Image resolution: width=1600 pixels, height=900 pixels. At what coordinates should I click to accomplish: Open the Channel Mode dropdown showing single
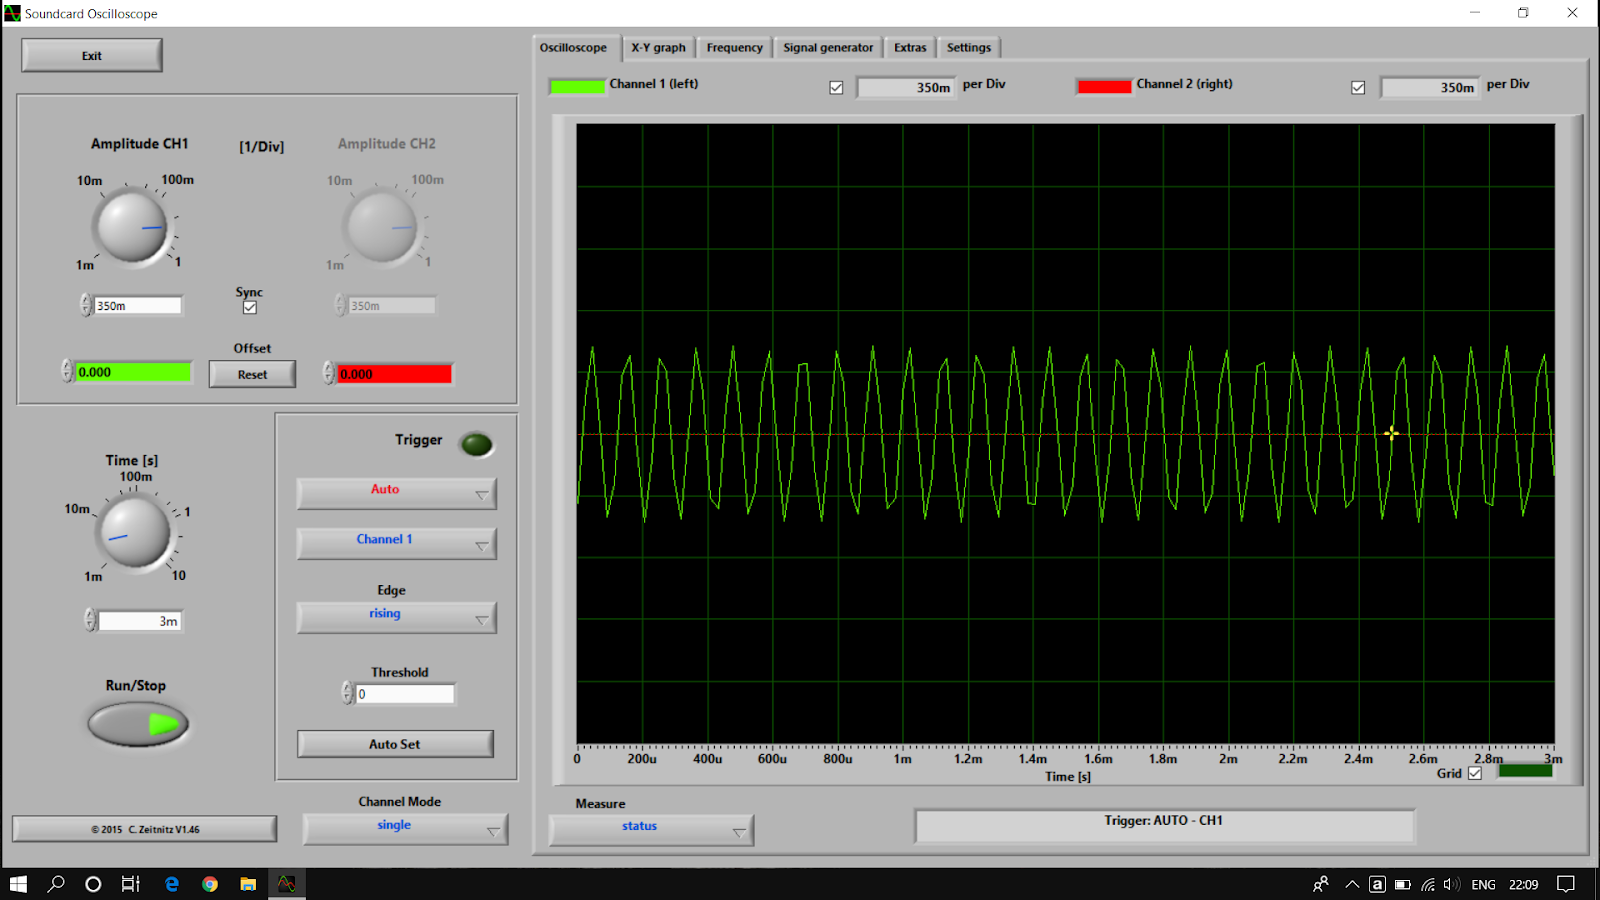pos(403,828)
